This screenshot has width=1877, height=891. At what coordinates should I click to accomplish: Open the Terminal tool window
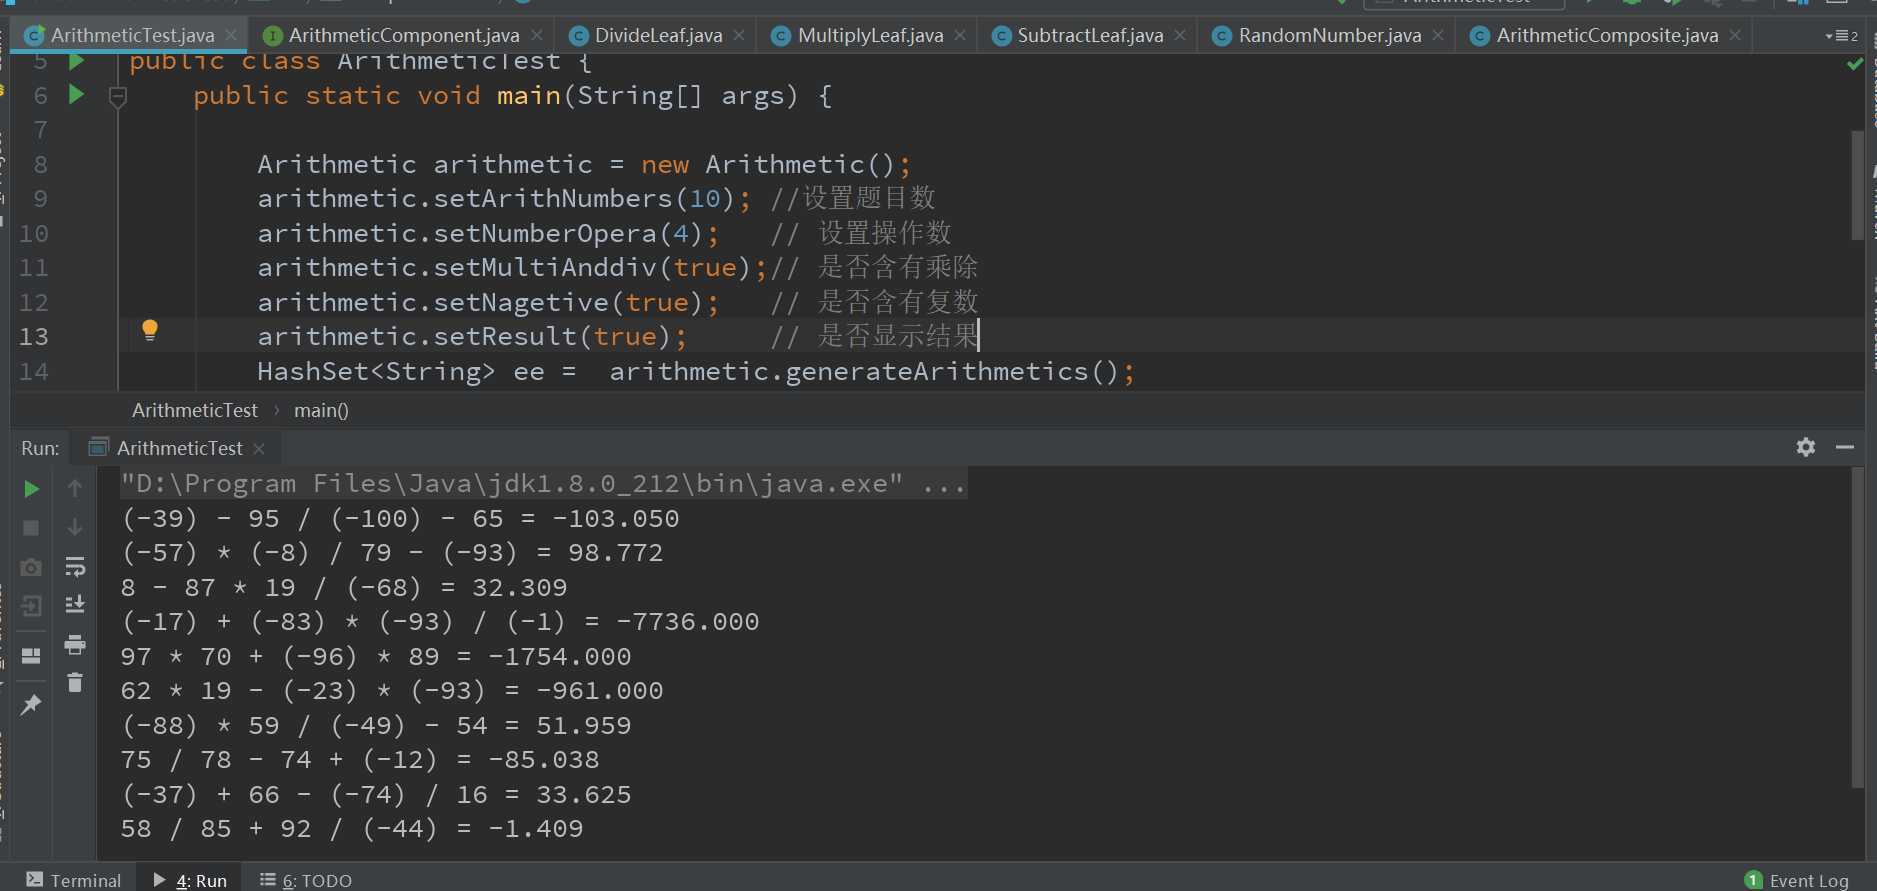(x=74, y=880)
